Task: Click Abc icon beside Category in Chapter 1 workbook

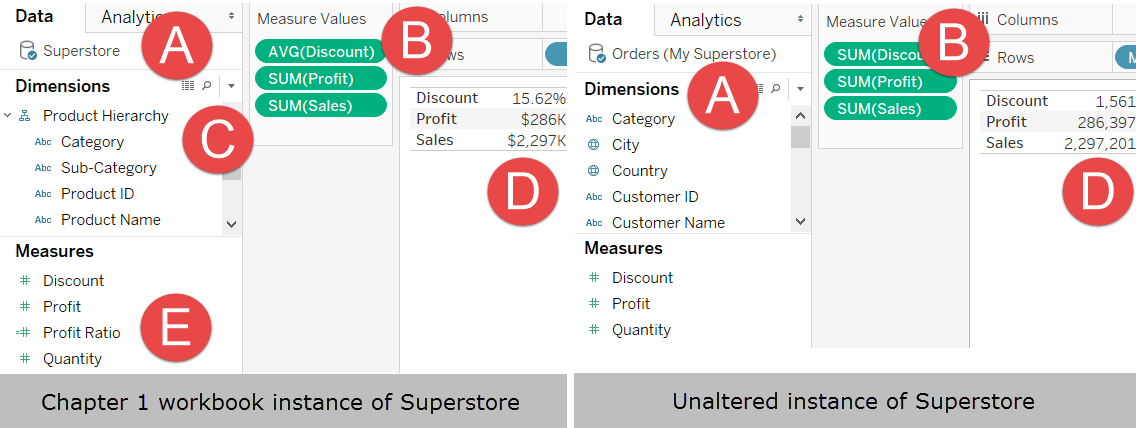Action: point(43,142)
